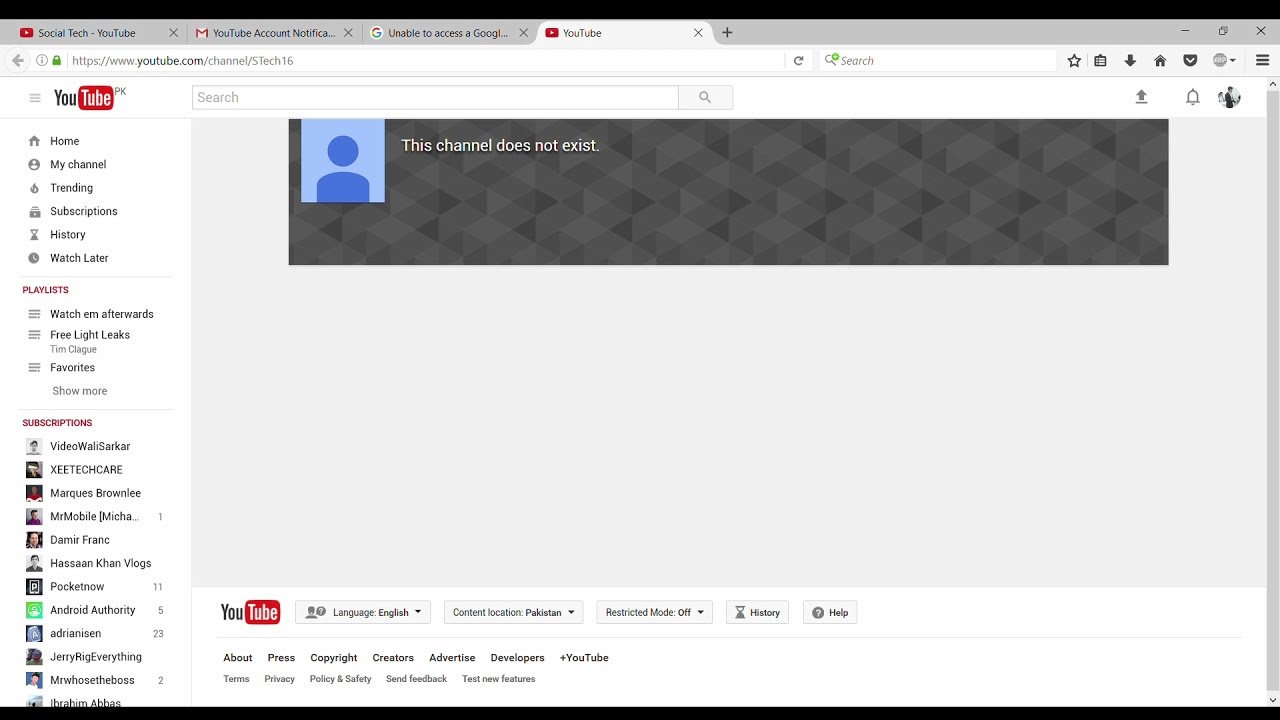The width and height of the screenshot is (1280, 720).
Task: Select the active YouTube tab
Action: point(624,33)
